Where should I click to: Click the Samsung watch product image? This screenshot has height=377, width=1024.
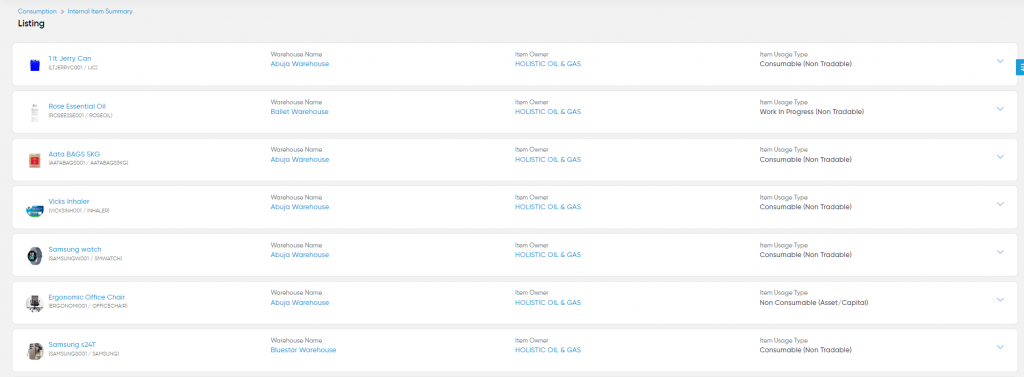click(x=35, y=255)
